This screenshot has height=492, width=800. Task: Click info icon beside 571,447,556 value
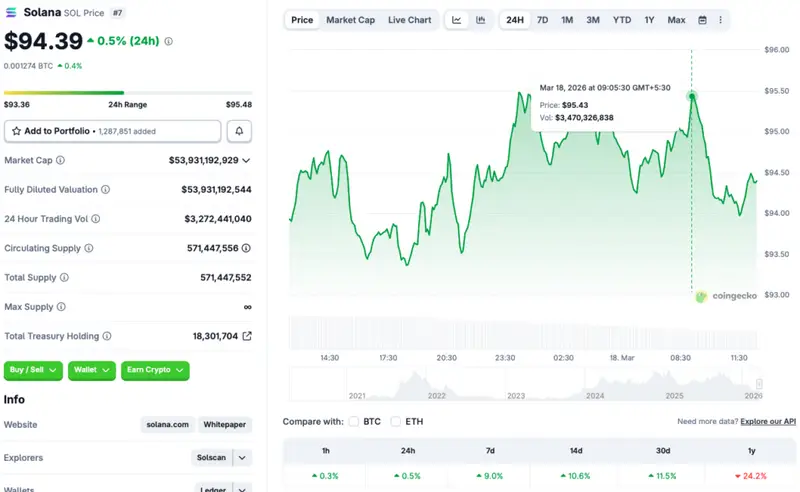[x=246, y=248]
